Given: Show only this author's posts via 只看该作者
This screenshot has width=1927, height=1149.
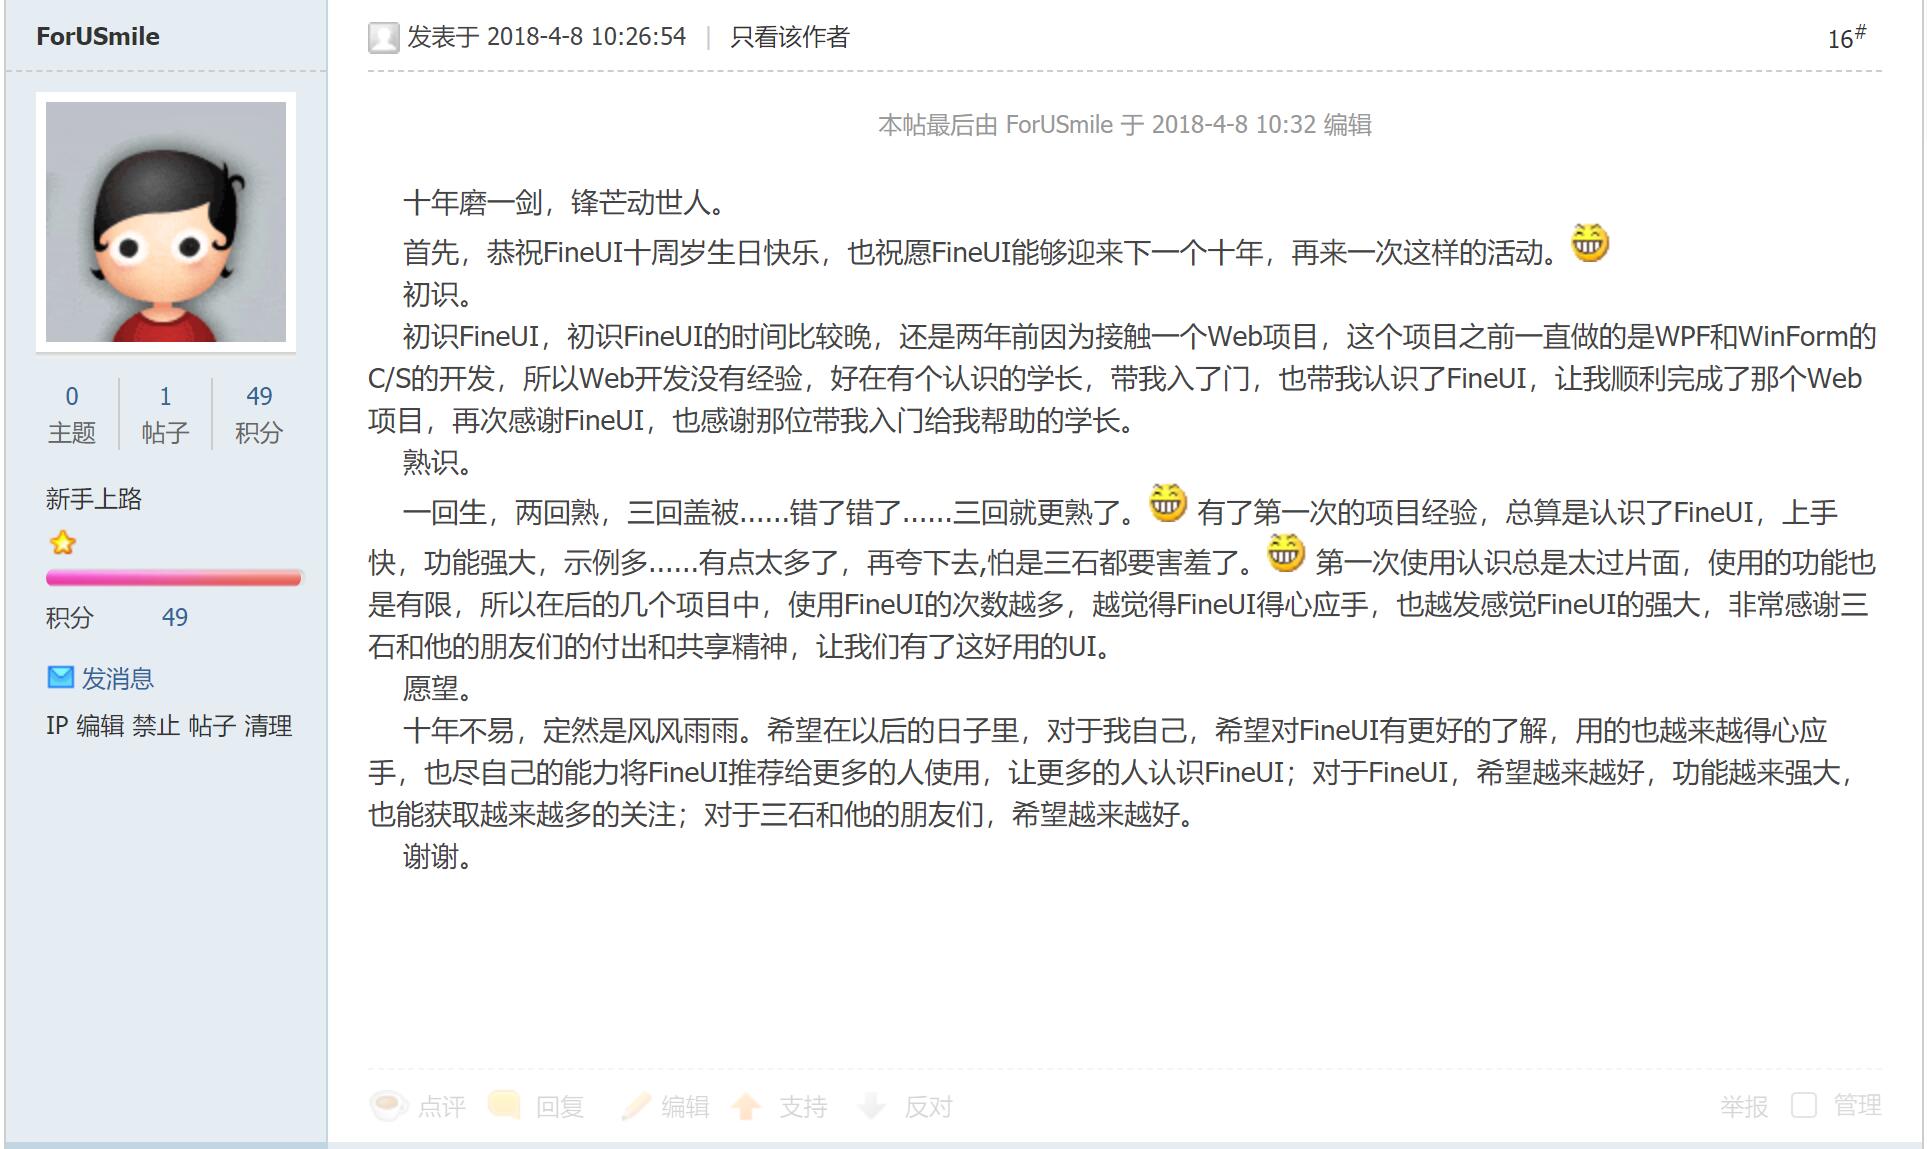Looking at the screenshot, I should pos(789,37).
